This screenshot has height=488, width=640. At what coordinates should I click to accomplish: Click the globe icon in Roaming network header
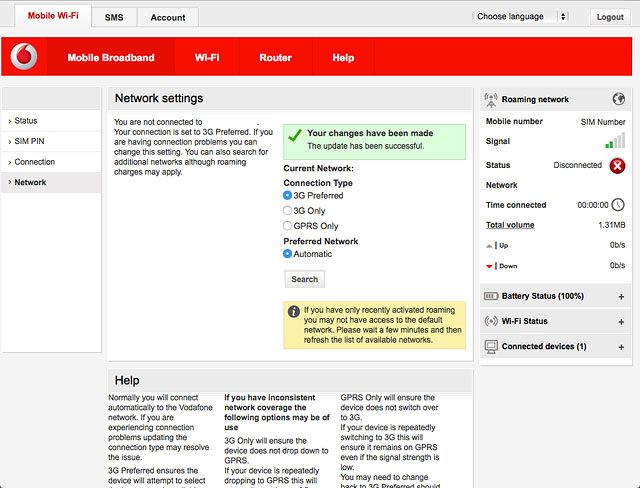point(619,99)
